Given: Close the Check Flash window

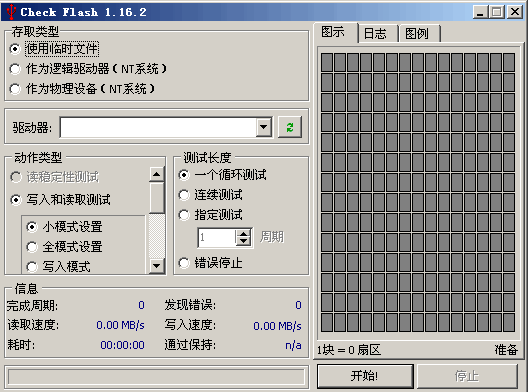Looking at the screenshot, I should tap(516, 12).
